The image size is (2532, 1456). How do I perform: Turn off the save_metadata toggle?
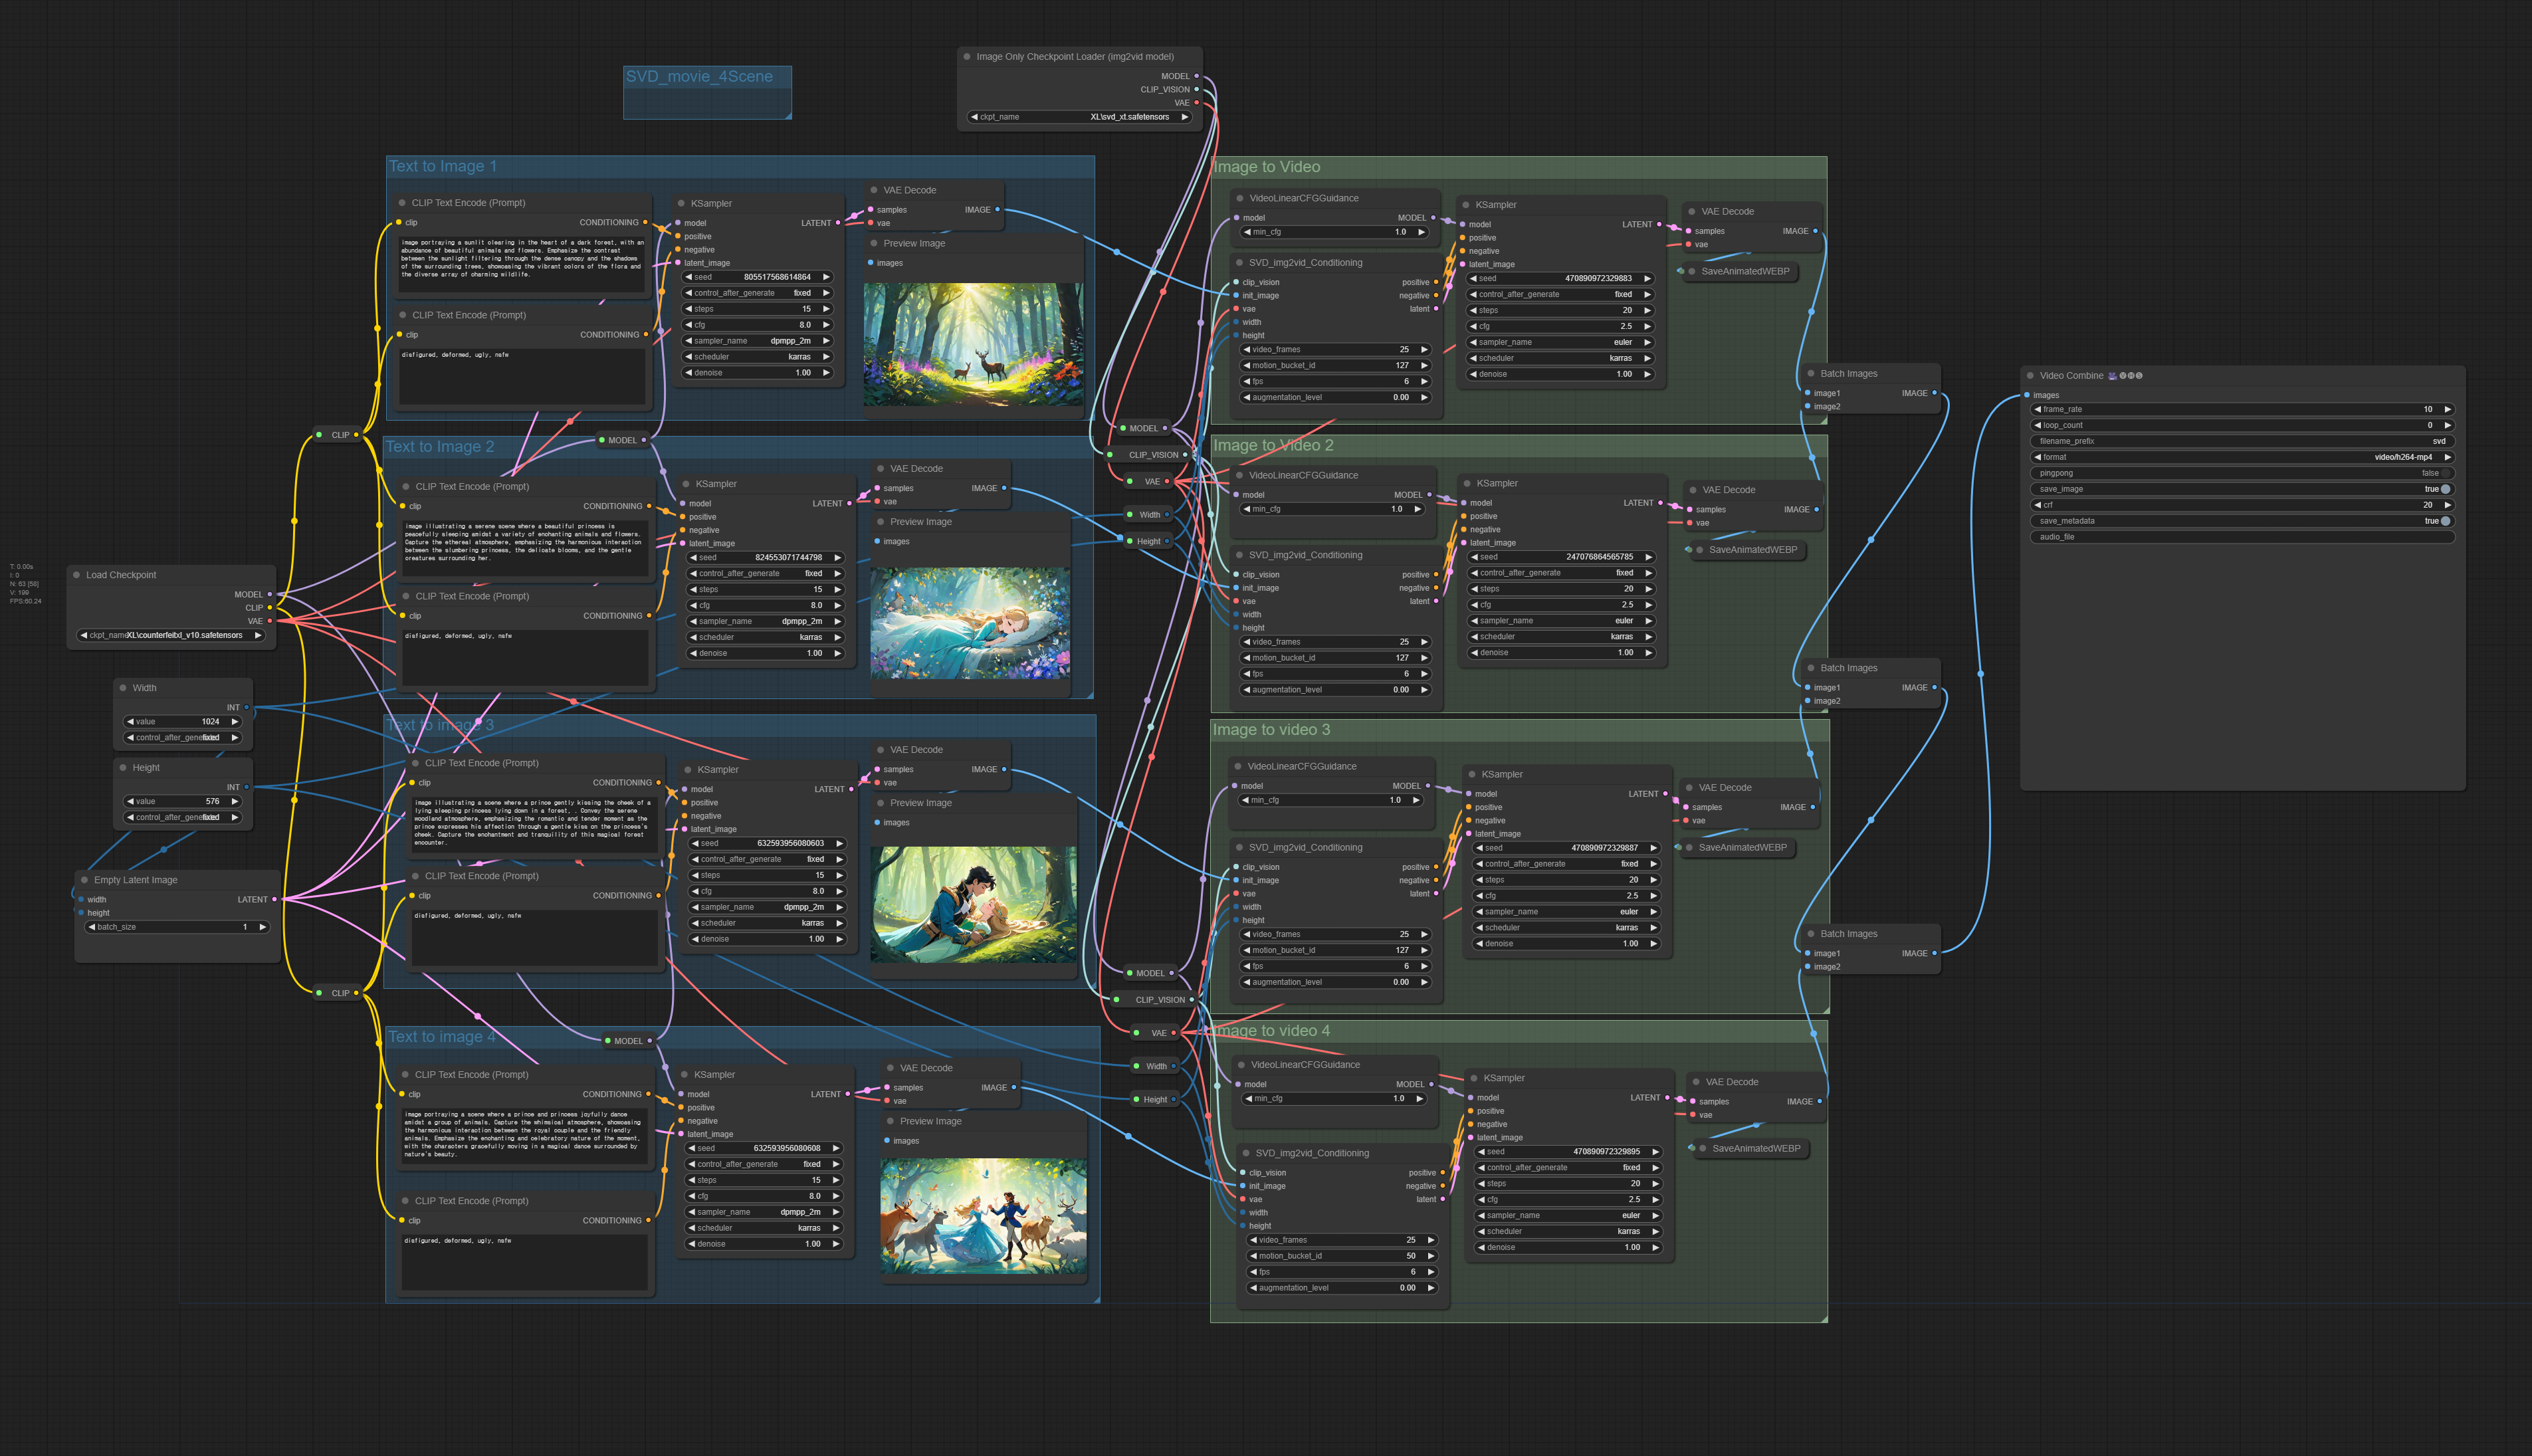tap(2445, 521)
